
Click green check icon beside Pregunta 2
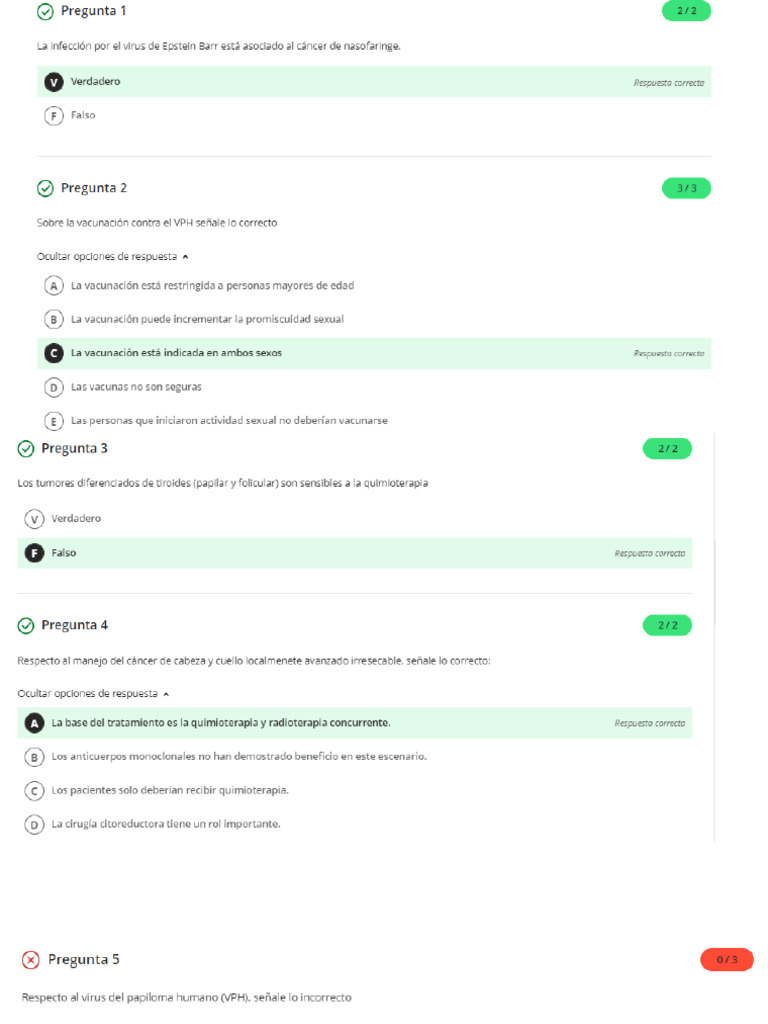click(x=45, y=188)
